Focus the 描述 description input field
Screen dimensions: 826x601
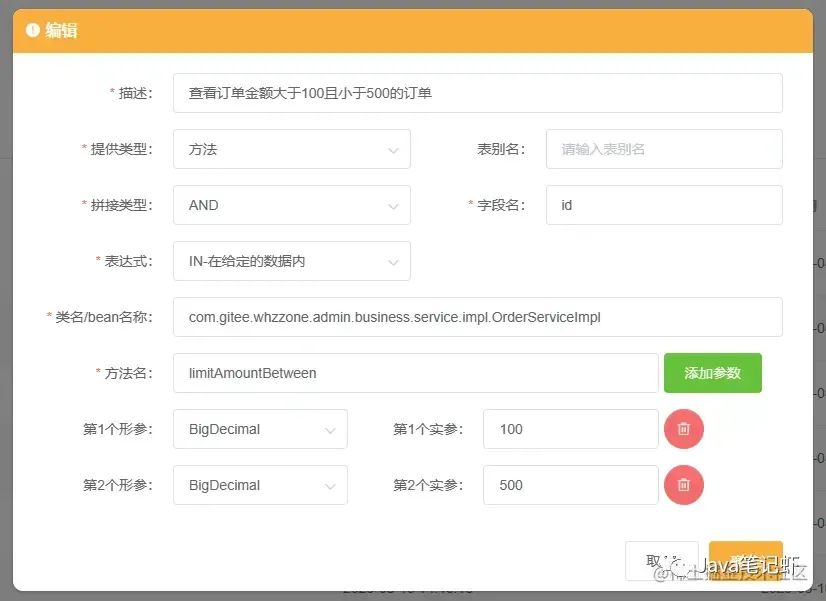tap(477, 93)
